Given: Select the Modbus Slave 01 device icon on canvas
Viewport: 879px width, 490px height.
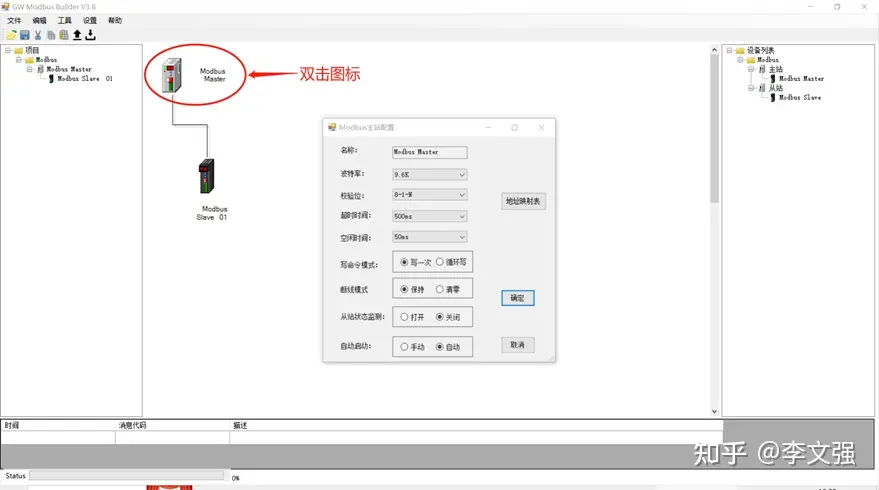Looking at the screenshot, I should coord(206,176).
